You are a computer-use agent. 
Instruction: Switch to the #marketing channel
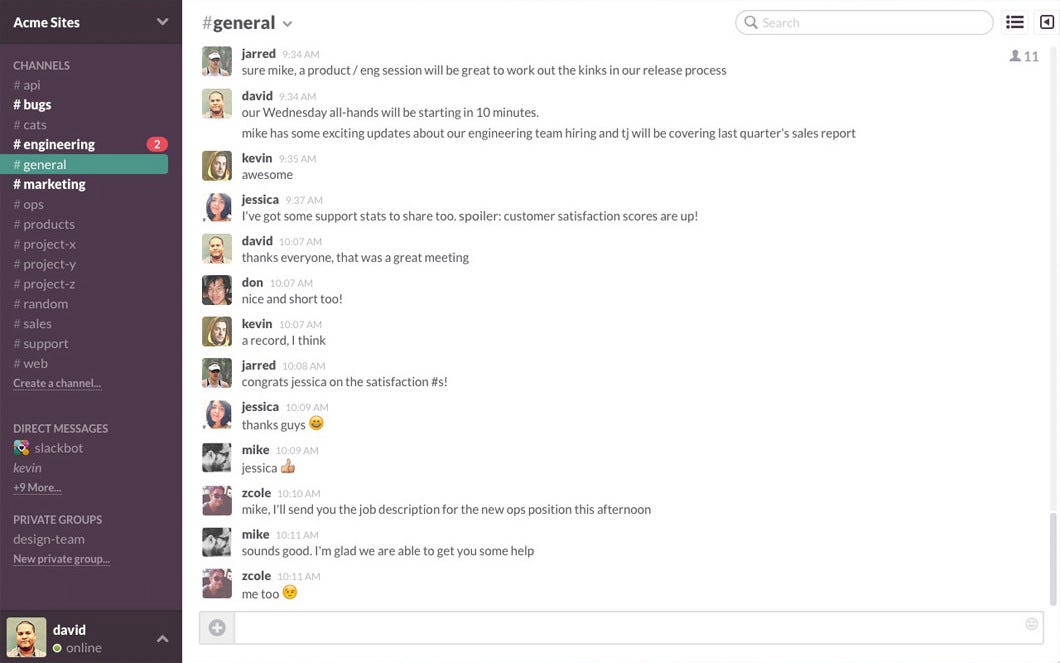(48, 183)
